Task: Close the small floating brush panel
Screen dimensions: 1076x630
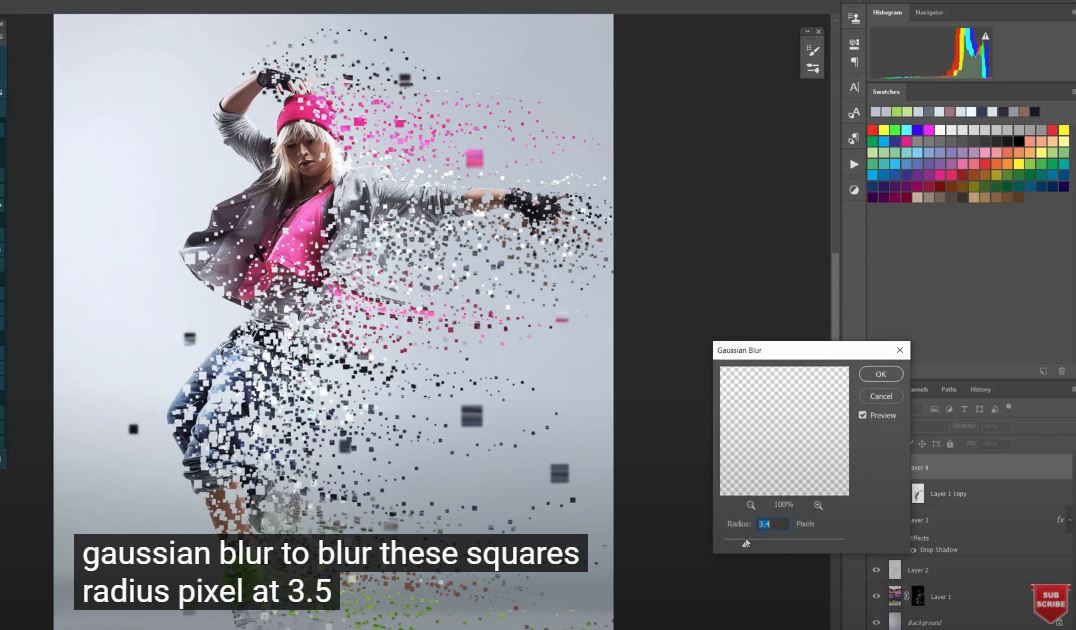Action: click(x=818, y=32)
